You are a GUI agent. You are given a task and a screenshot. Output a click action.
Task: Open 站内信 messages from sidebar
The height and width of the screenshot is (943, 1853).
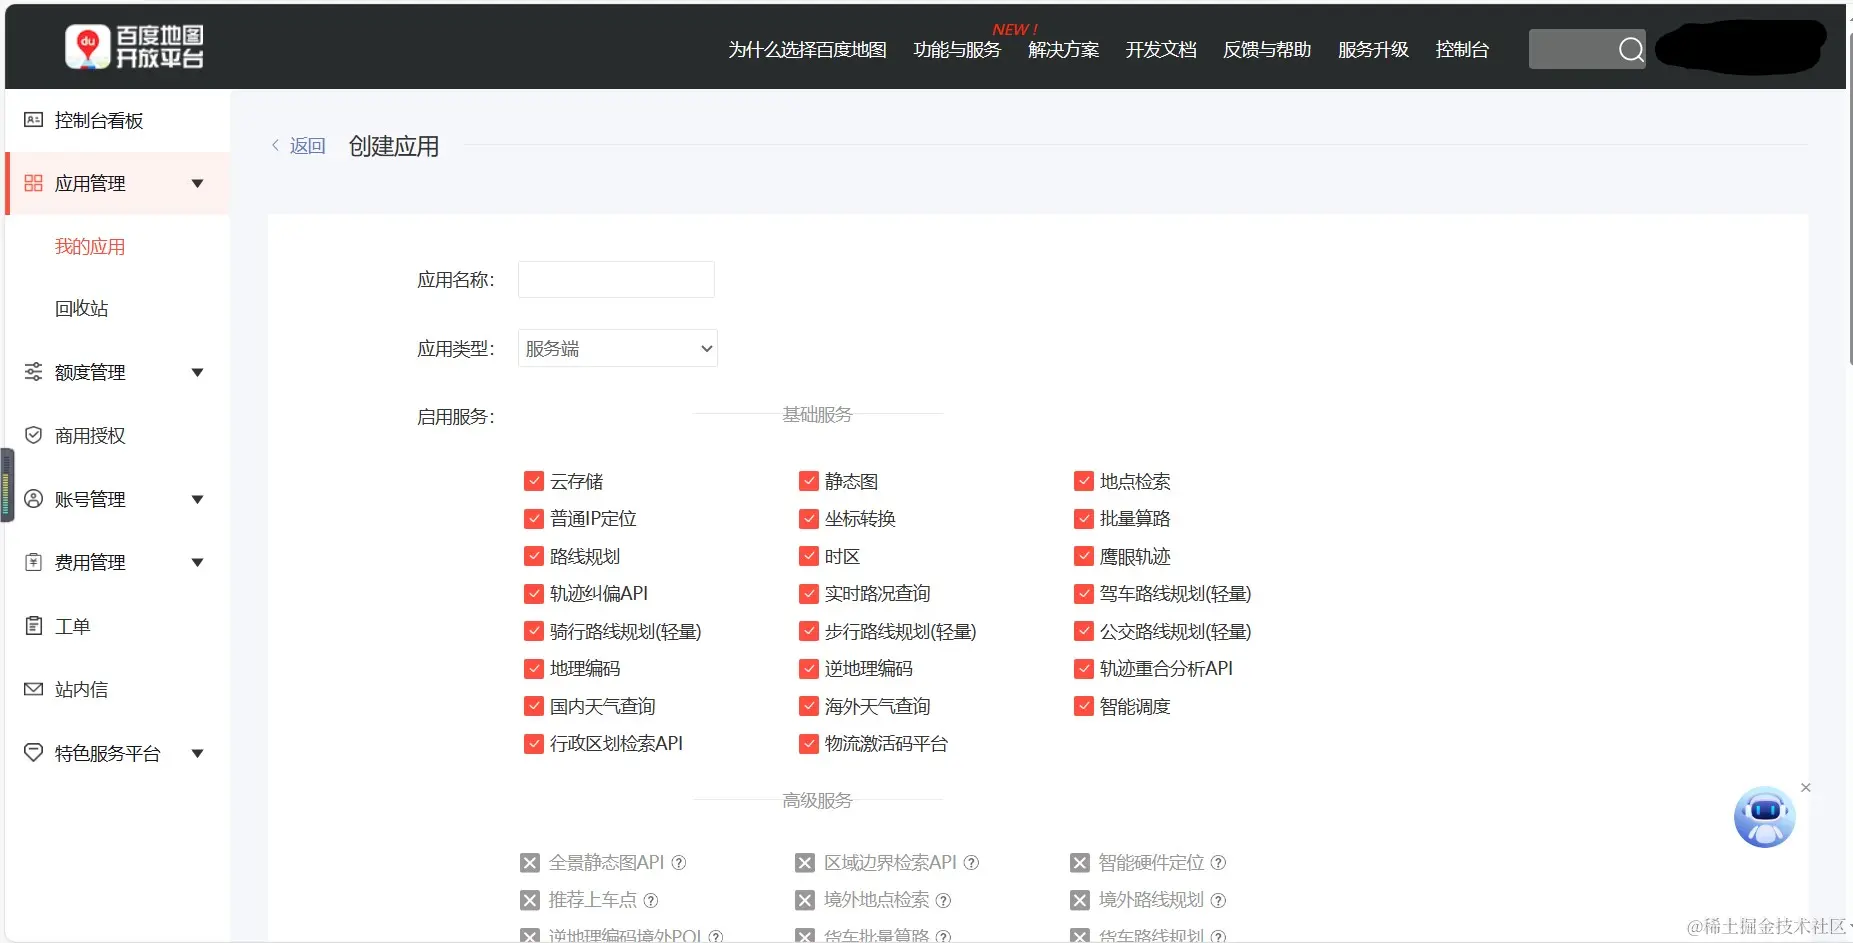click(x=33, y=688)
